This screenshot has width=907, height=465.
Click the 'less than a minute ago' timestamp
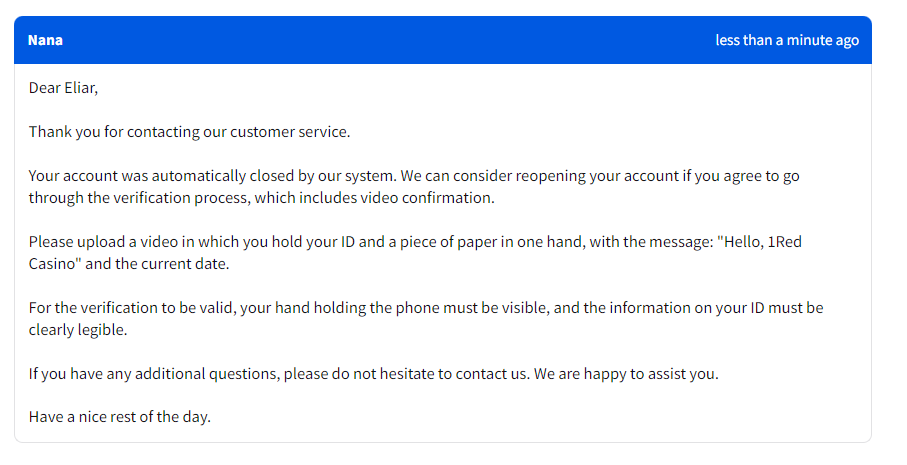click(x=786, y=40)
